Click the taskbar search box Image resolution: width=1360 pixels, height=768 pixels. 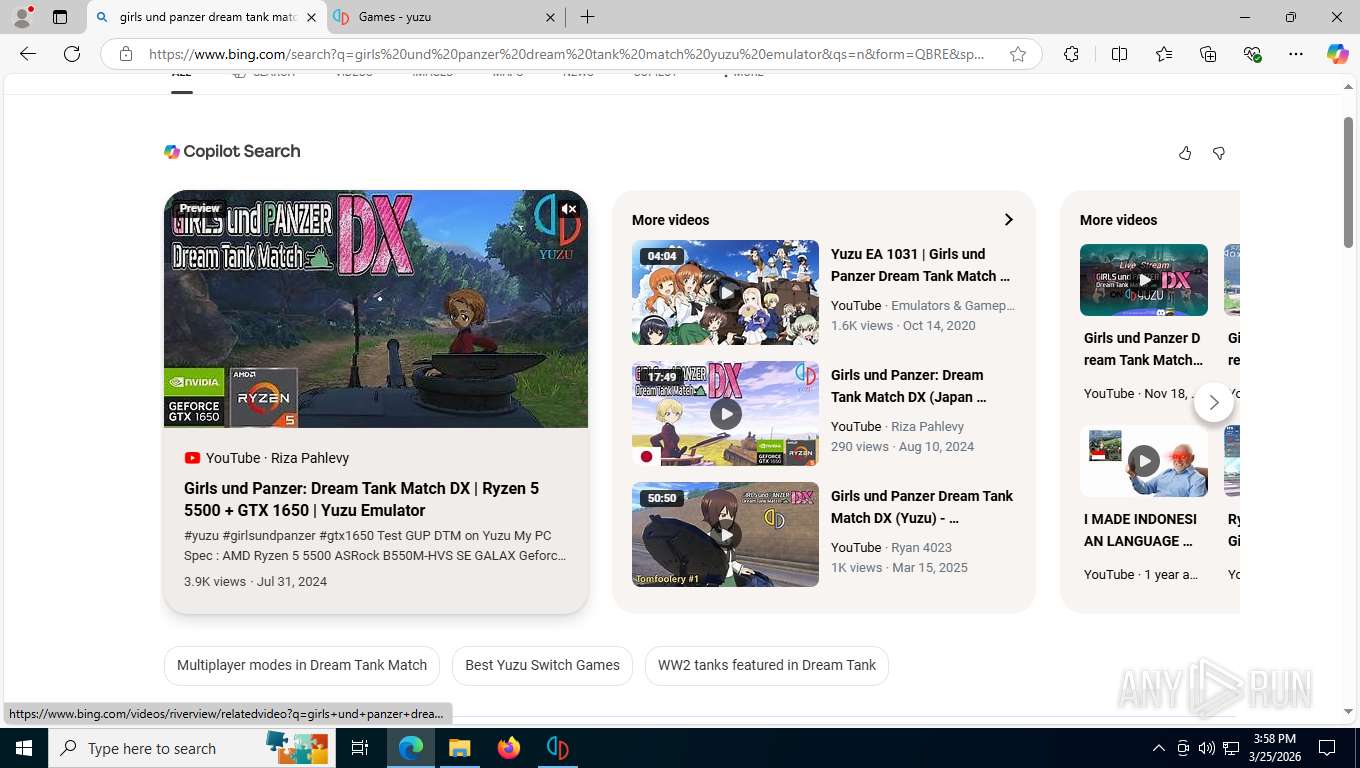point(193,748)
